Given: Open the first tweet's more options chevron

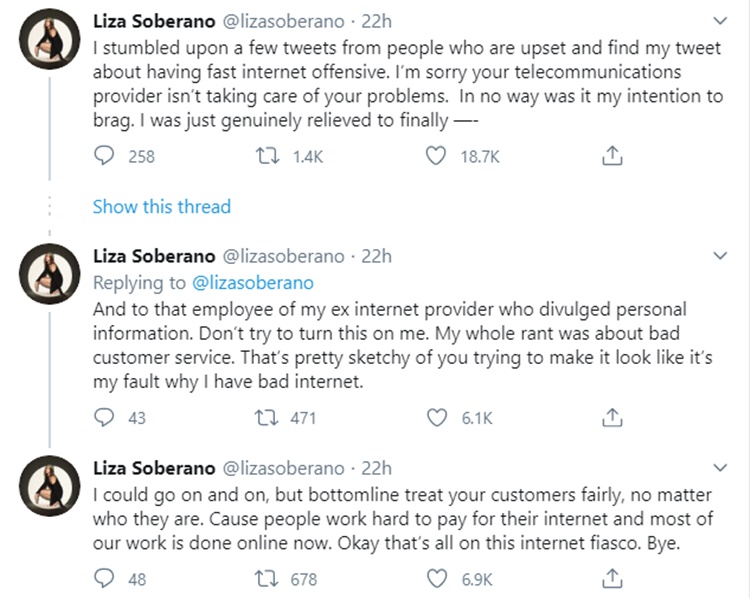Looking at the screenshot, I should [x=719, y=20].
